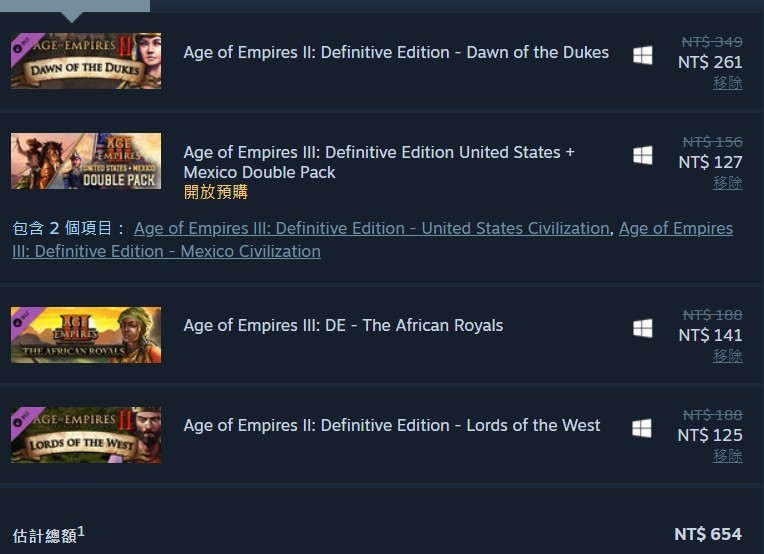Open Dawn of the Dukes banner thumbnail

tap(86, 61)
